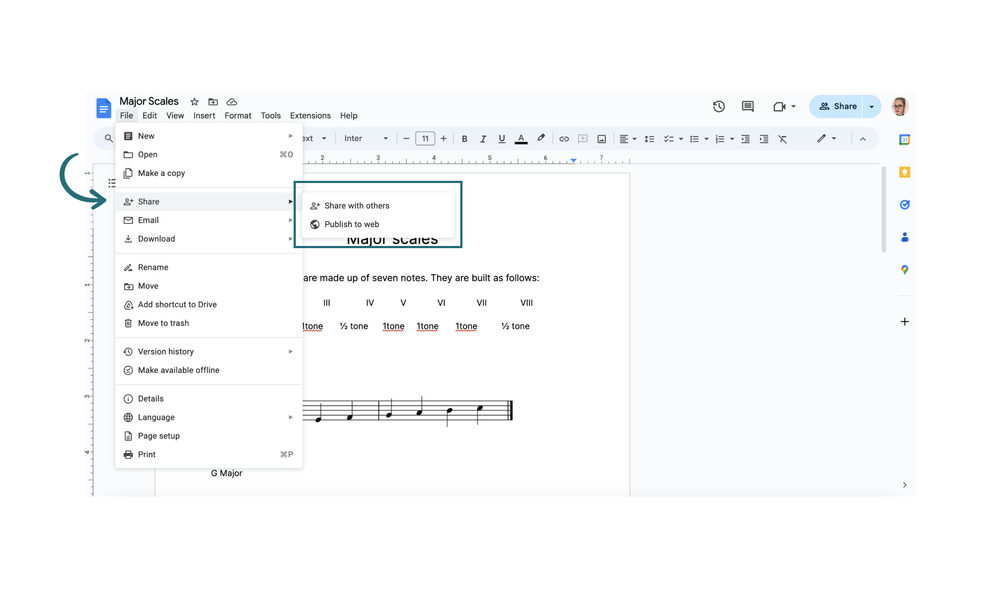Toggle bold formatting
Screen dimensions: 1000x610
(x=464, y=138)
